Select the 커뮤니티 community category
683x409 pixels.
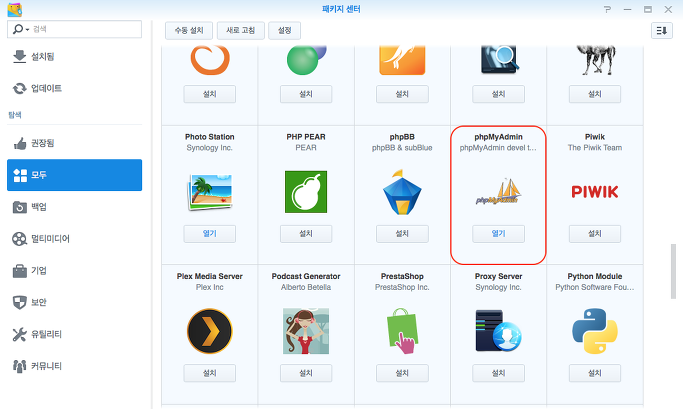click(74, 366)
